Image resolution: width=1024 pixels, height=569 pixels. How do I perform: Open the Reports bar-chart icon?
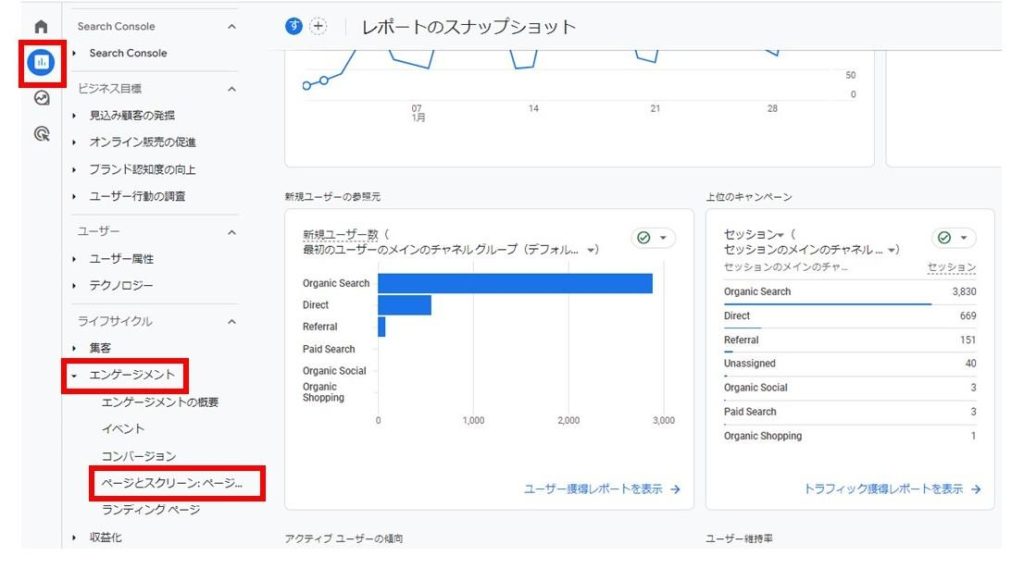41,63
